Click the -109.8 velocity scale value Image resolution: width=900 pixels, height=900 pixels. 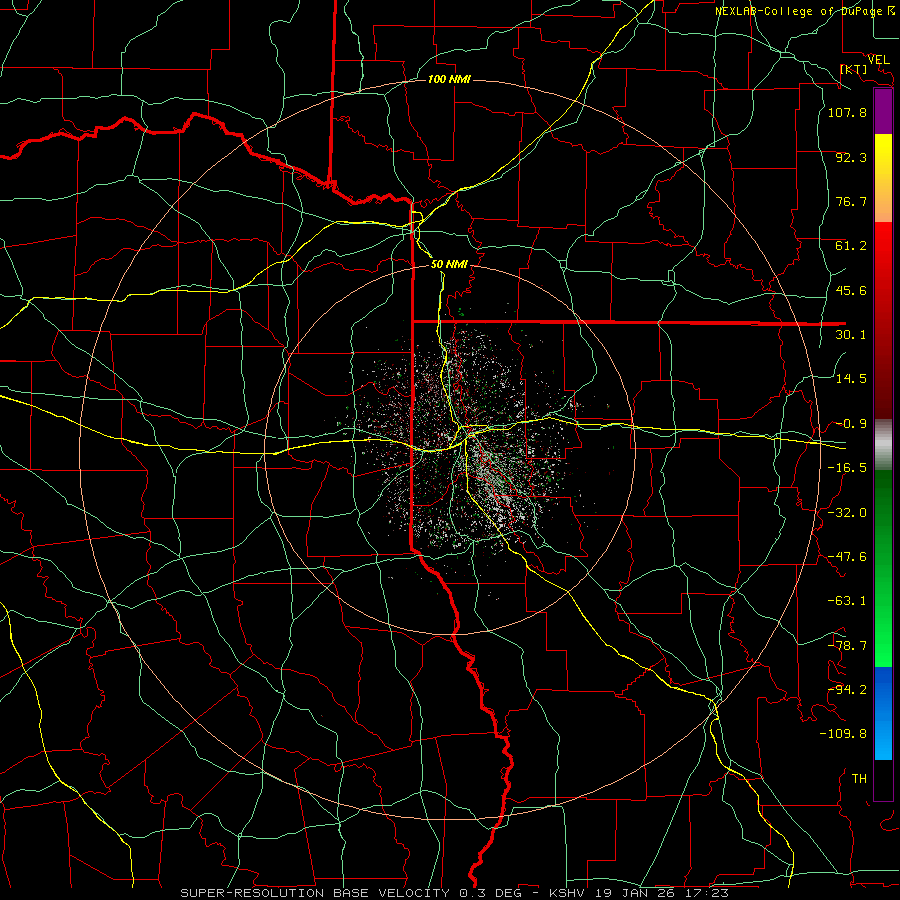[x=843, y=734]
